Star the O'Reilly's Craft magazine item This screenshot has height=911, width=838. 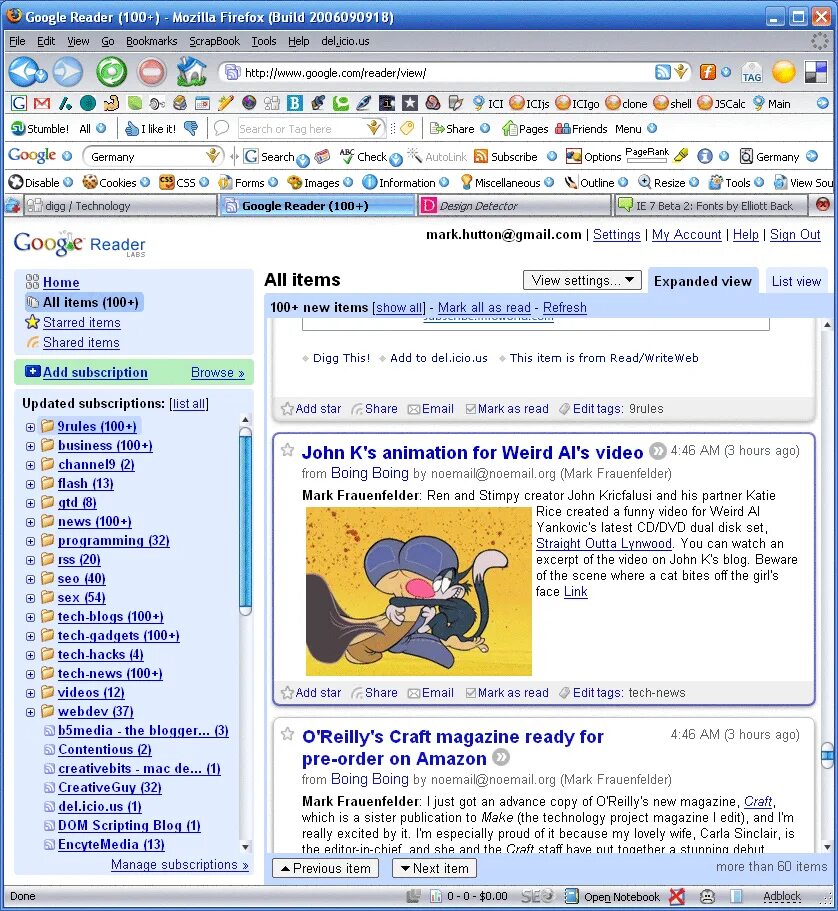pos(287,734)
